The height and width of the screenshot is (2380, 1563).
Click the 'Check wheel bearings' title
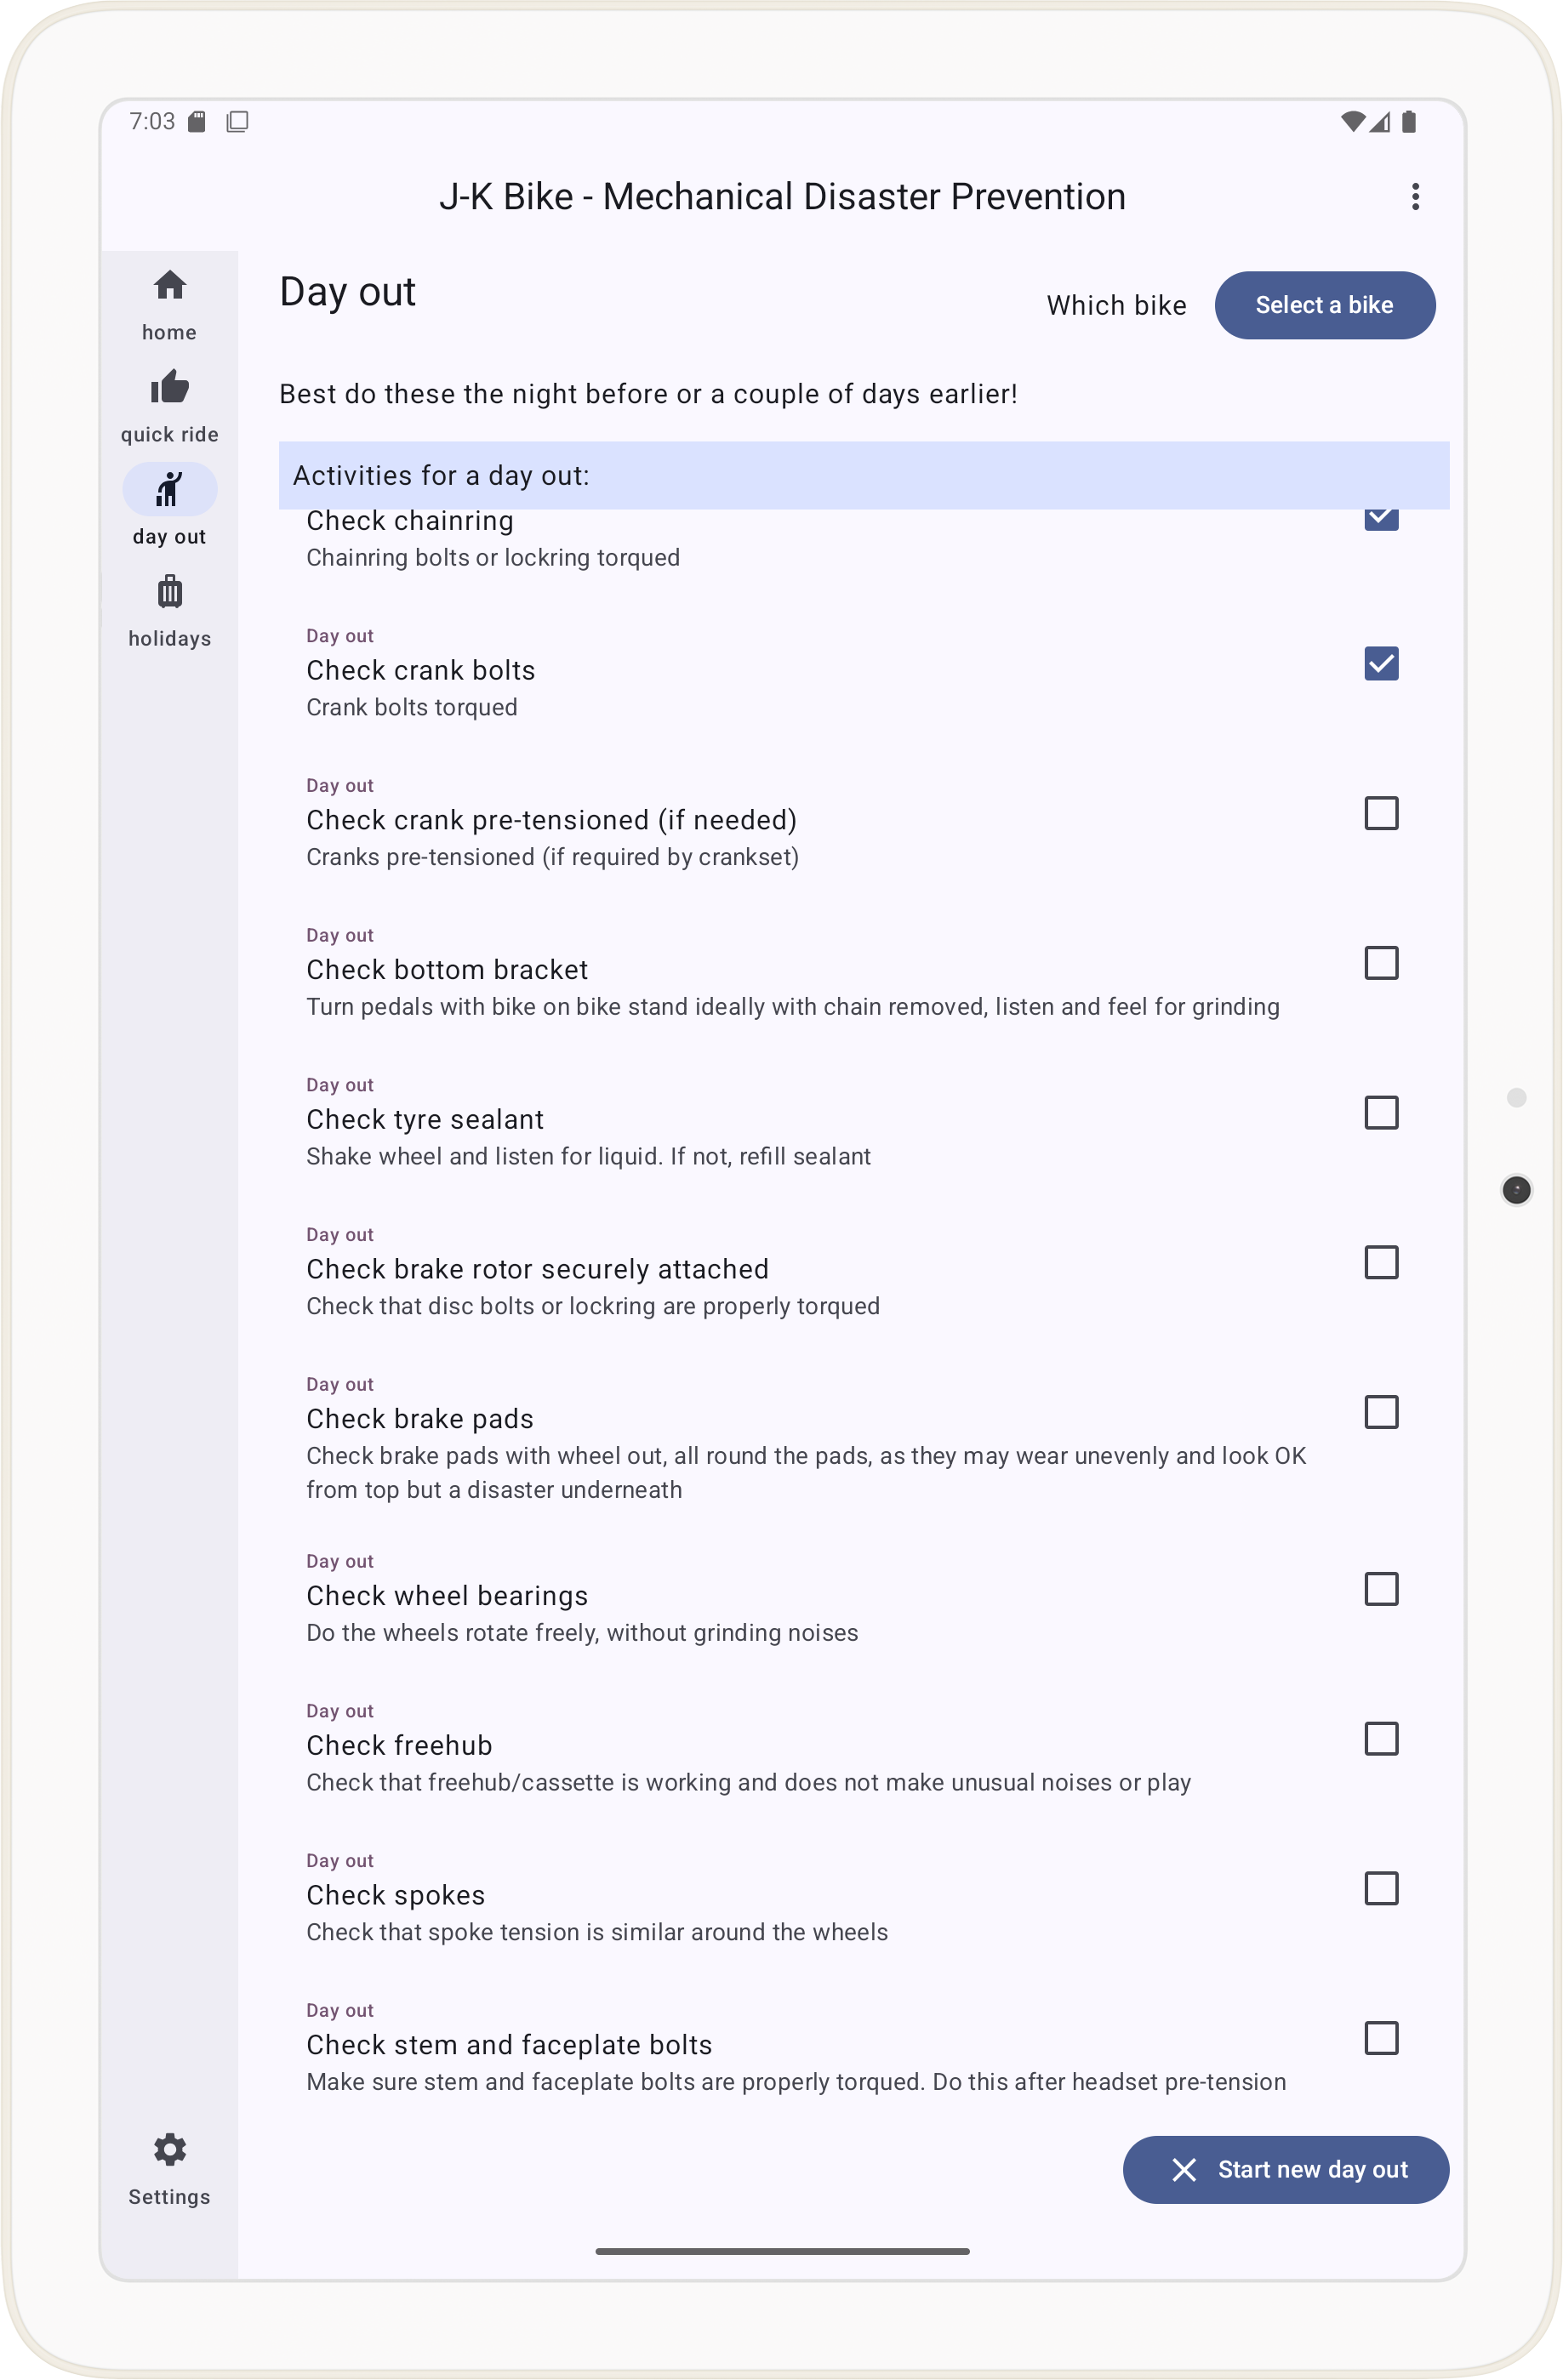[447, 1595]
